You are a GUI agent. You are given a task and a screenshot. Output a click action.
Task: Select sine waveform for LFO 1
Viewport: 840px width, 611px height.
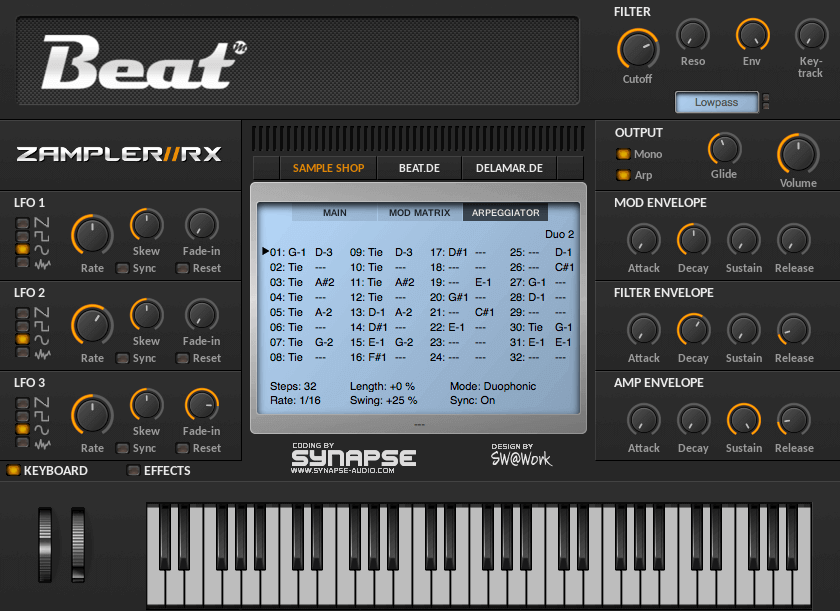coord(22,249)
